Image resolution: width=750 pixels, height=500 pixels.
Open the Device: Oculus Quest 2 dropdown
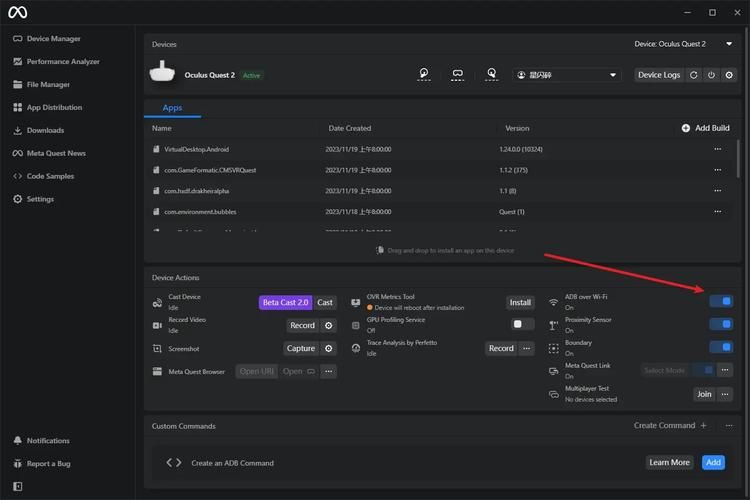click(x=684, y=44)
